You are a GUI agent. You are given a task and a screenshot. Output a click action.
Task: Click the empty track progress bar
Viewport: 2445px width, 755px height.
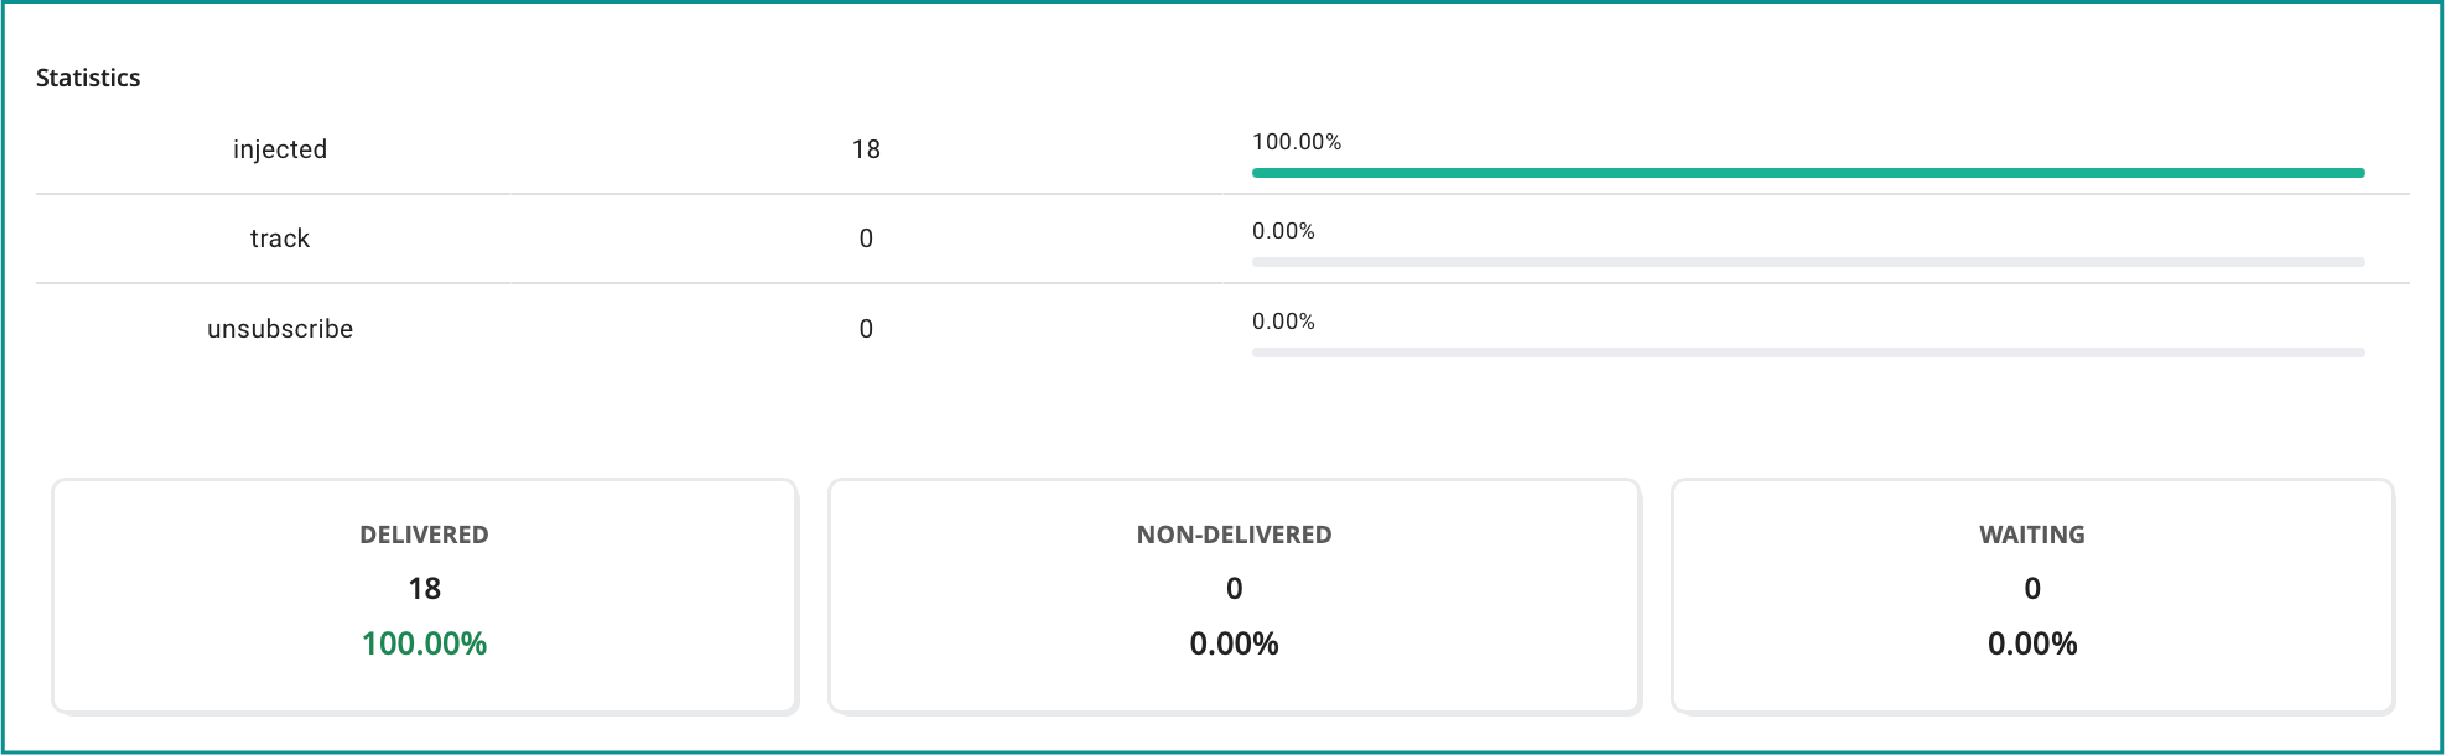coord(1807,262)
